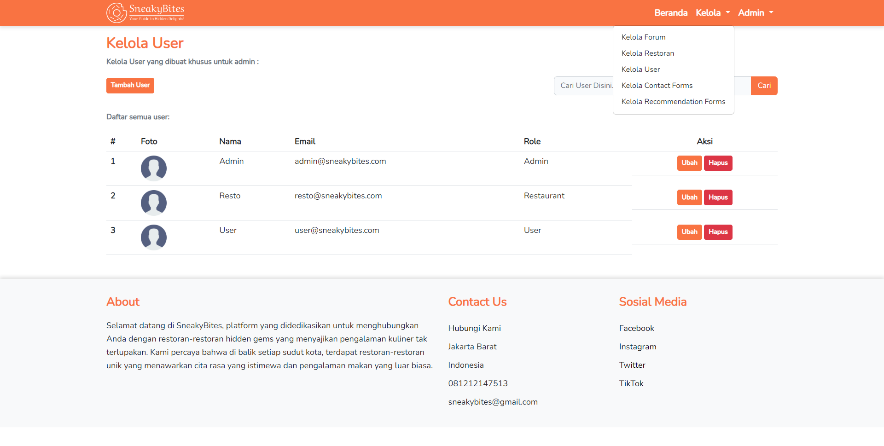Open User's avatar photo in row 3
884x446 pixels.
[x=153, y=237]
